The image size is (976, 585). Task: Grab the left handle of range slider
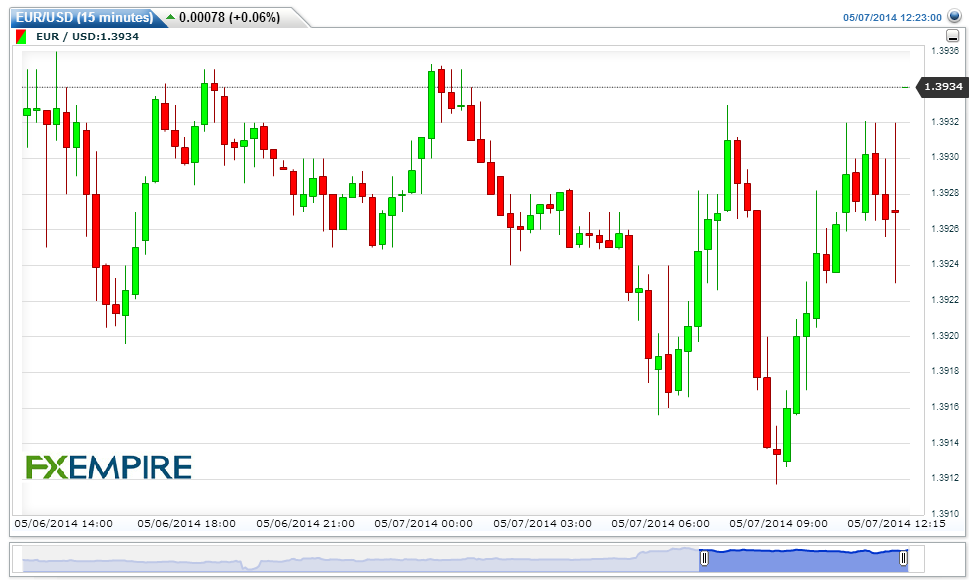pos(704,558)
